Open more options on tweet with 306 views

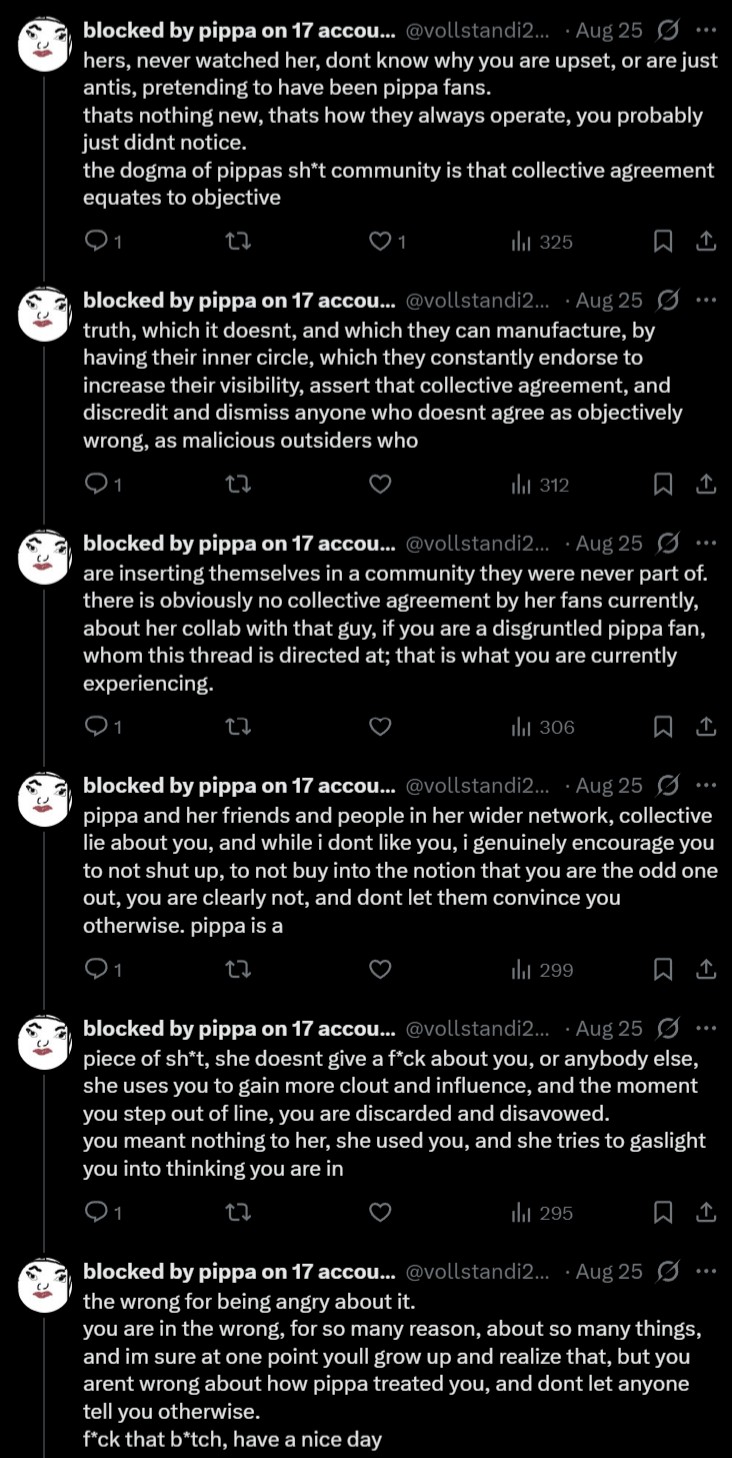click(706, 544)
